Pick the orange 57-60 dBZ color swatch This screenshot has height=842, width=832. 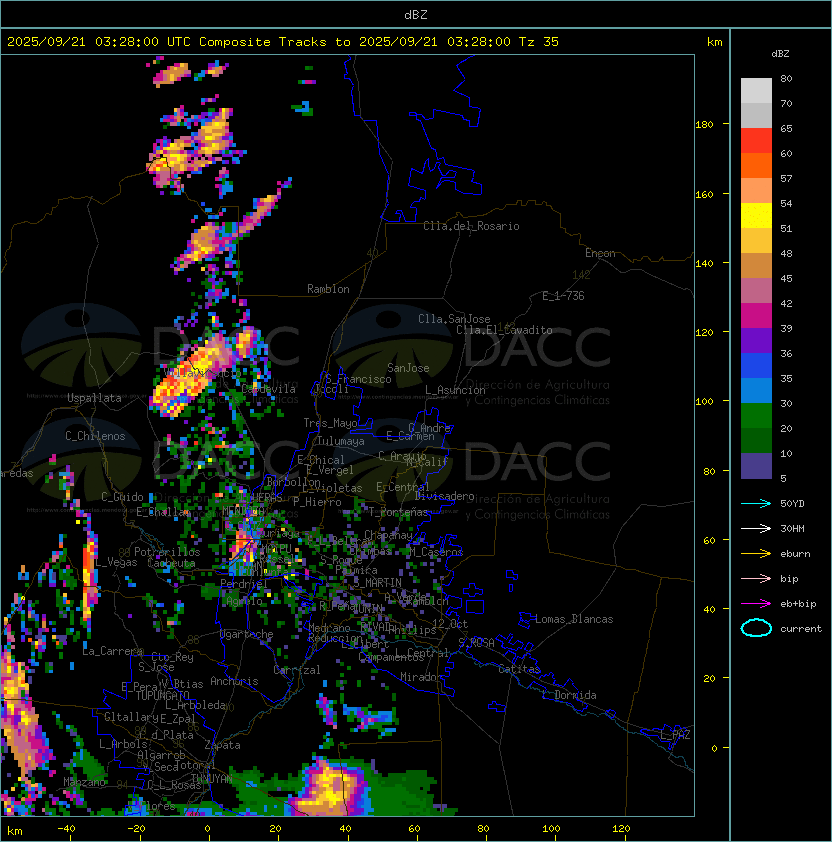coord(756,165)
